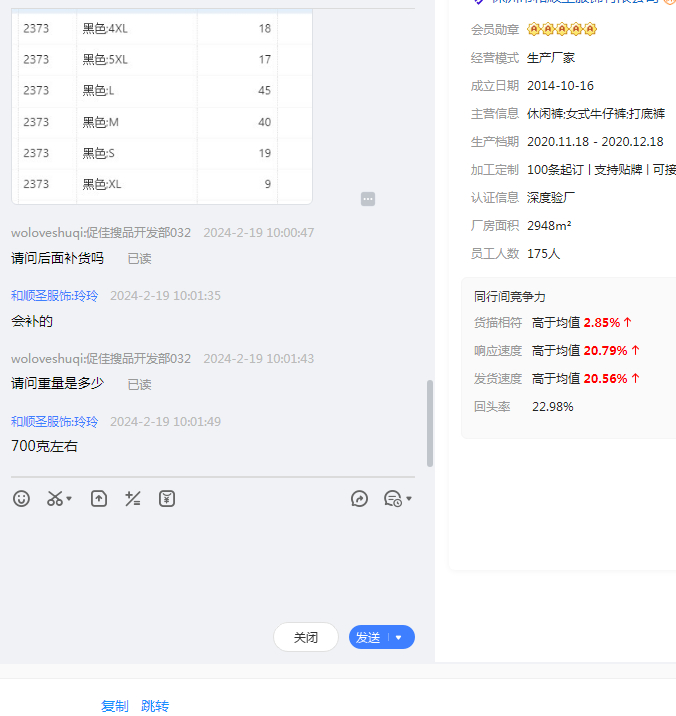This screenshot has height=716, width=676.
Task: Expand chat history dropdown arrow
Action: coord(409,499)
